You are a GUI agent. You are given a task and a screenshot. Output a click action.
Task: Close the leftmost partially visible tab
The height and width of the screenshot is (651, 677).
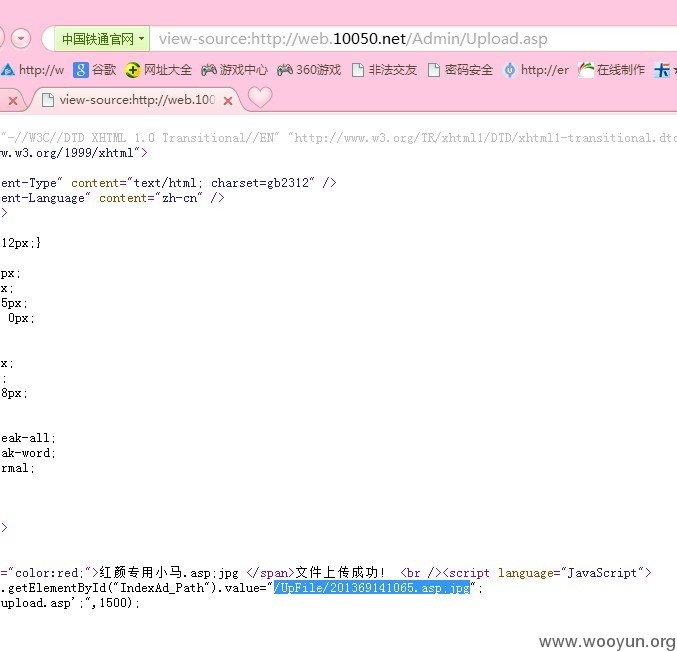click(x=13, y=101)
